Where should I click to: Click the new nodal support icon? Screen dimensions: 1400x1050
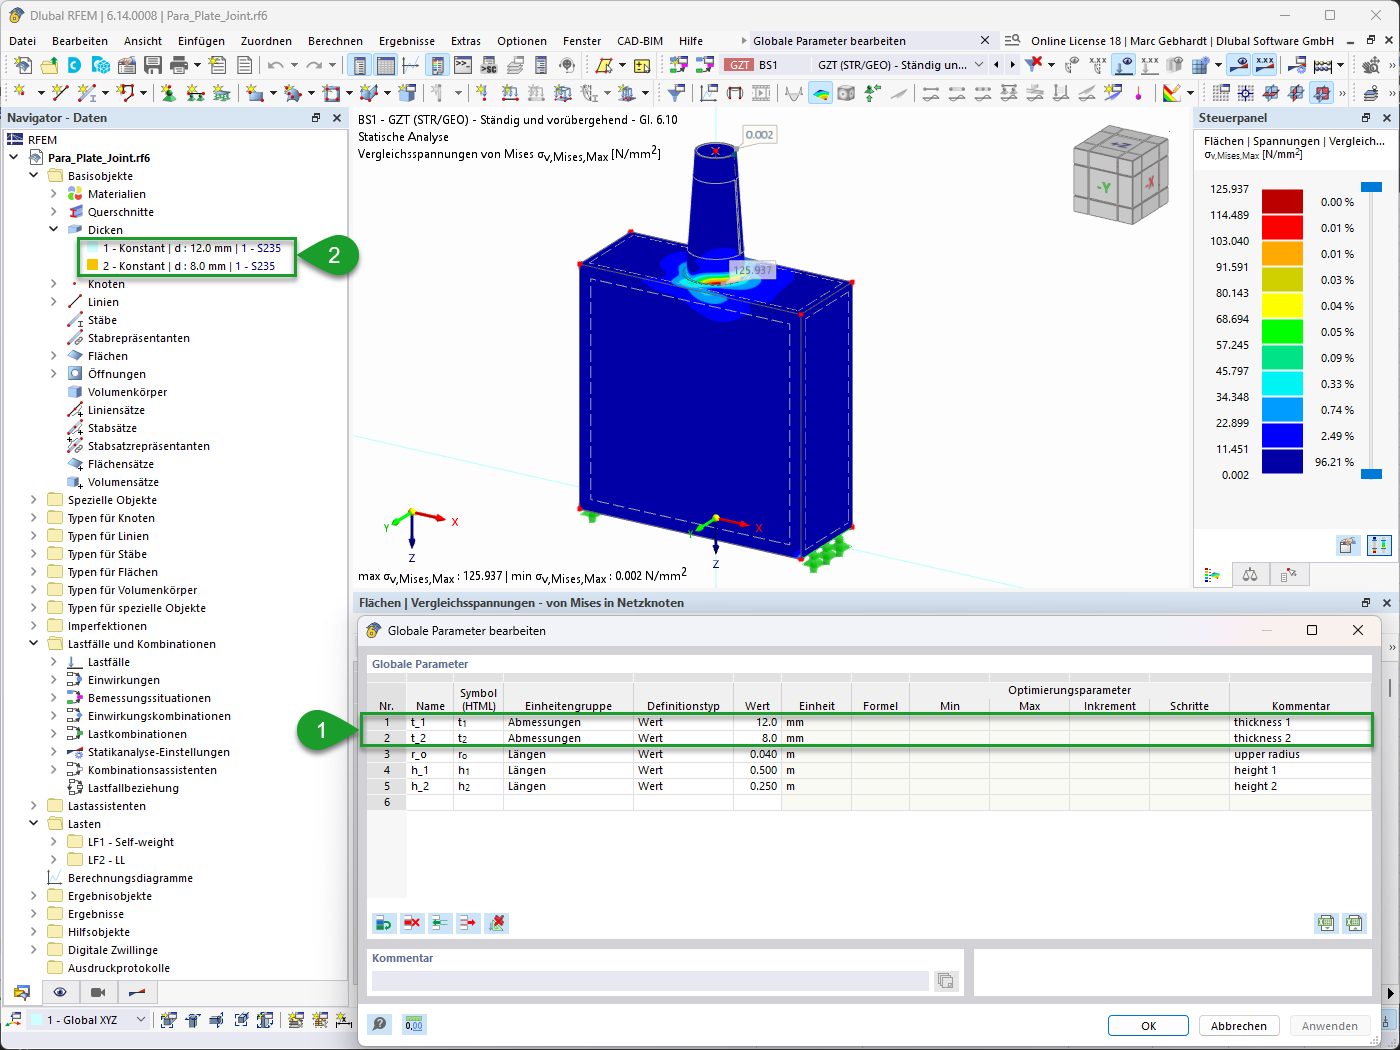point(168,93)
